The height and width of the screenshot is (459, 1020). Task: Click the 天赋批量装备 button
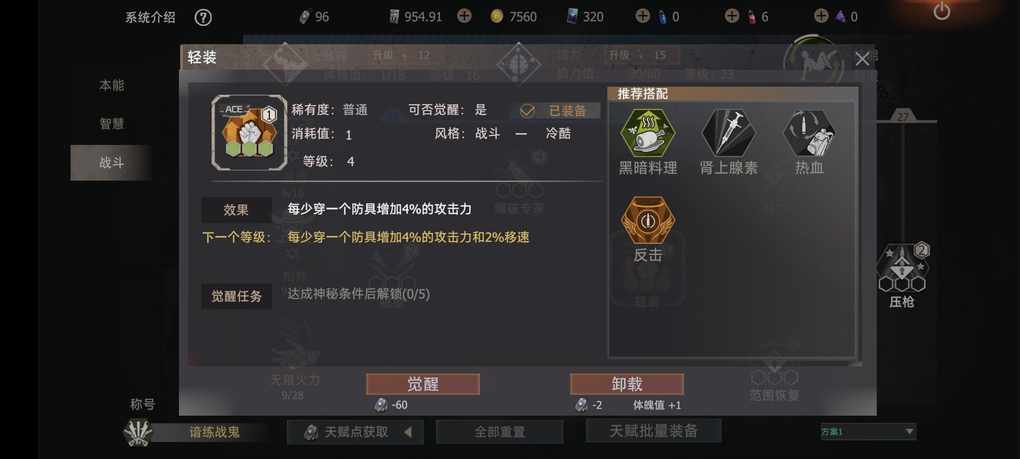pos(654,430)
